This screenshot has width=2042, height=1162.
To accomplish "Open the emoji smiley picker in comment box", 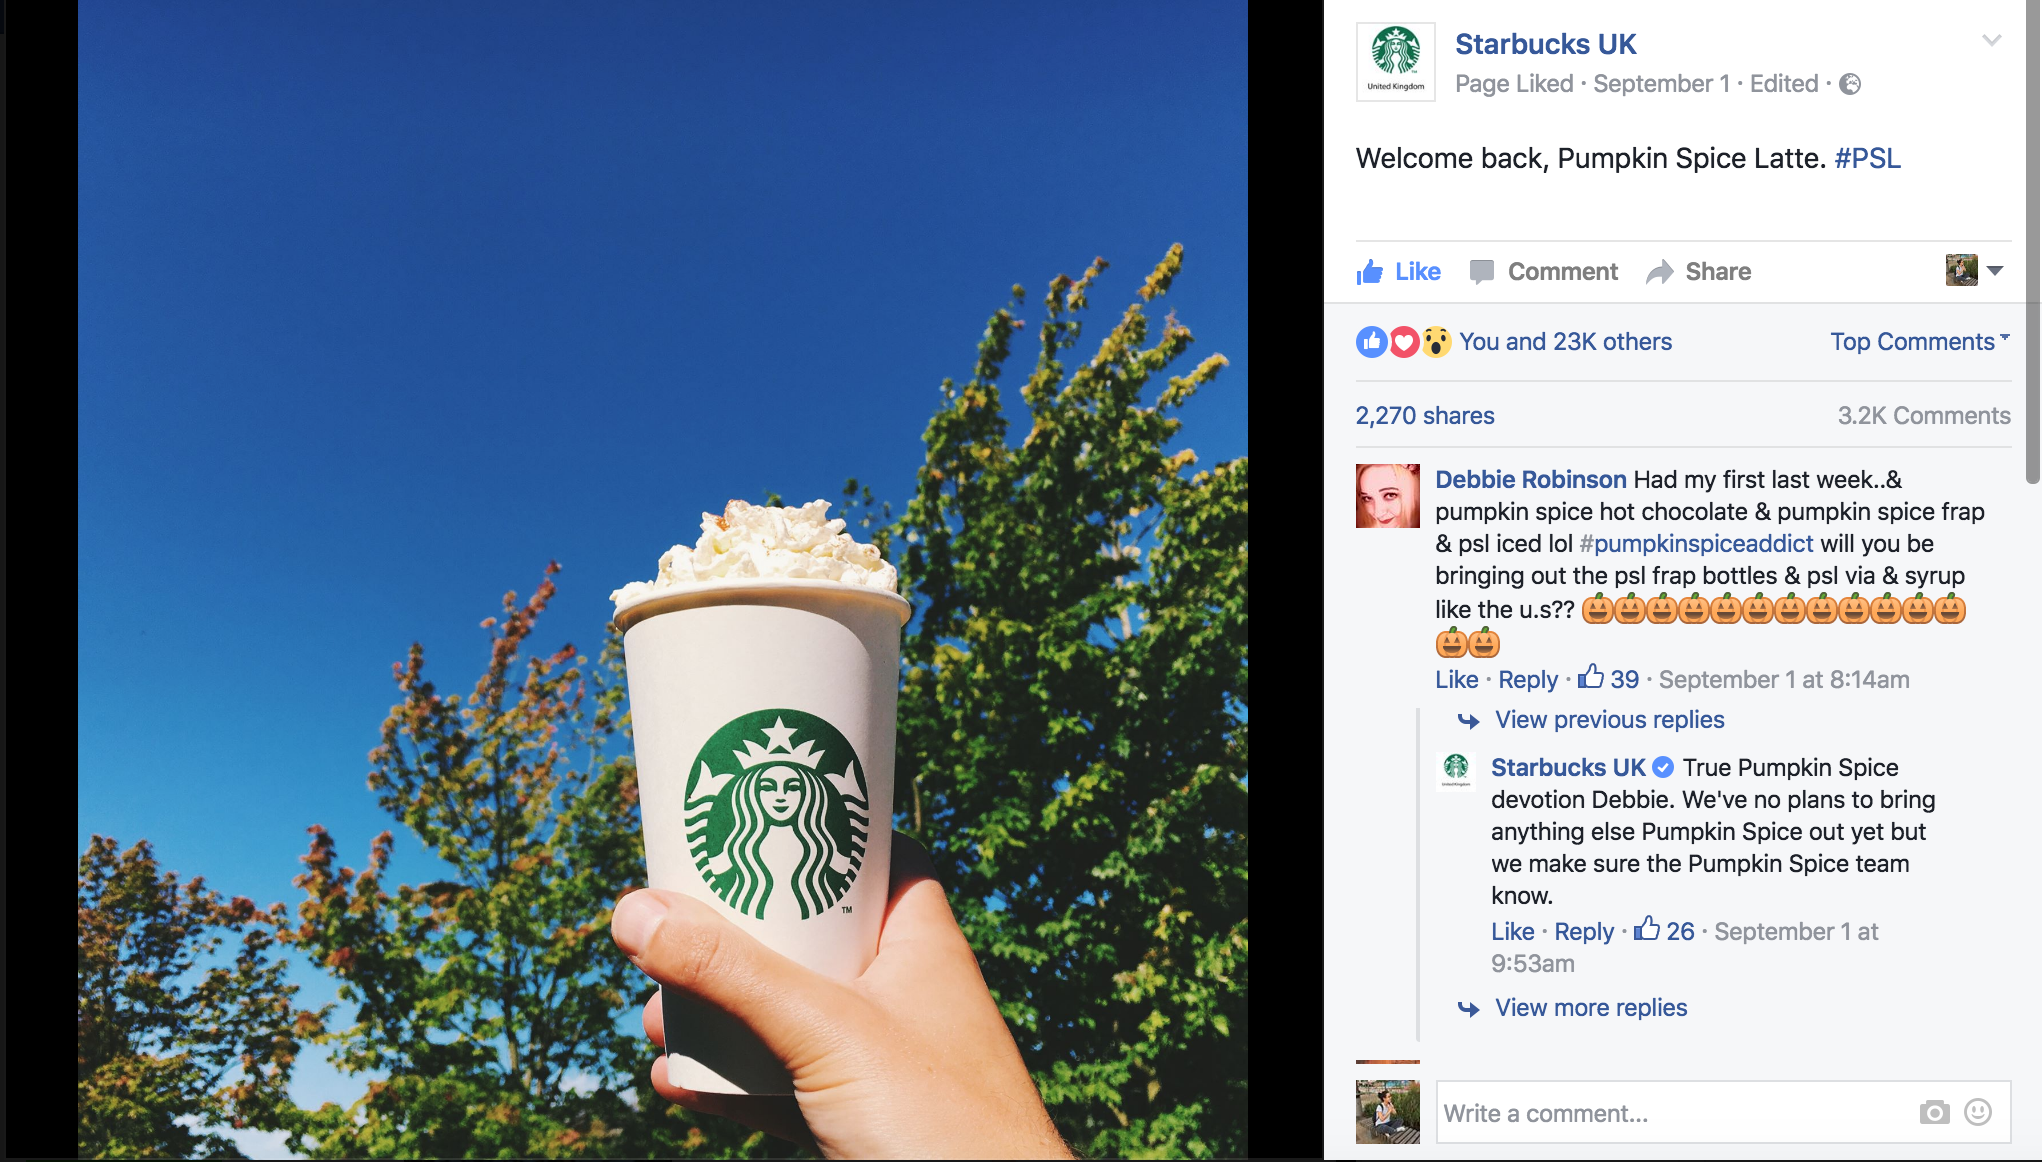I will tap(1978, 1112).
